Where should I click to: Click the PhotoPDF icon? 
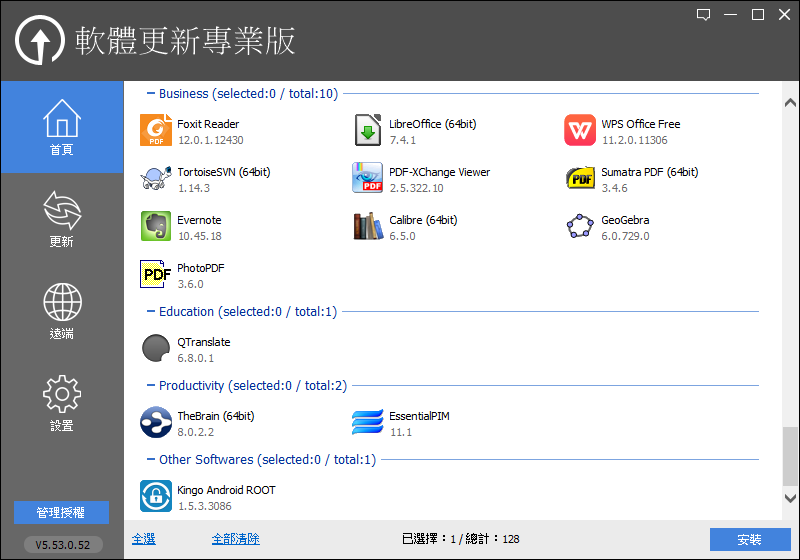pyautogui.click(x=156, y=274)
